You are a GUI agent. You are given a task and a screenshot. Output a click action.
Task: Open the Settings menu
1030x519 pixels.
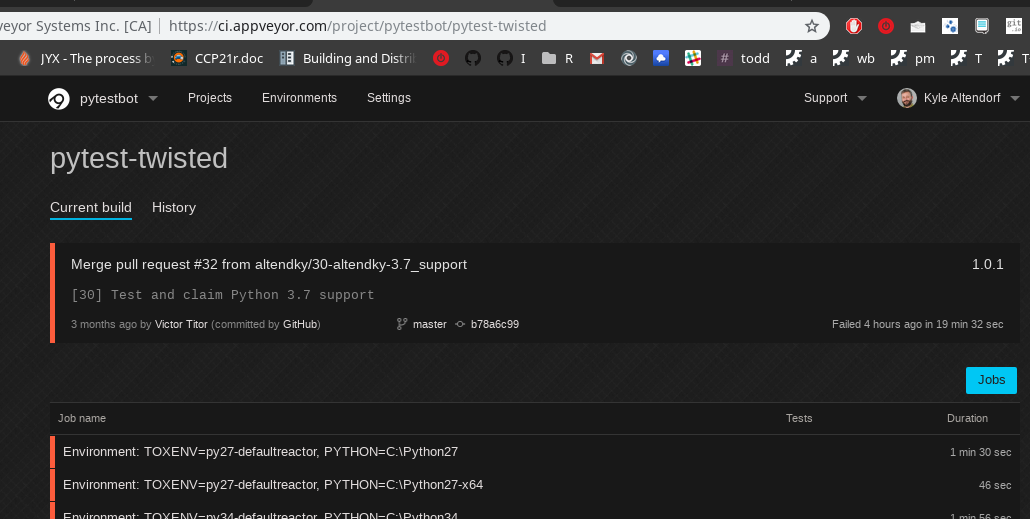tap(389, 98)
